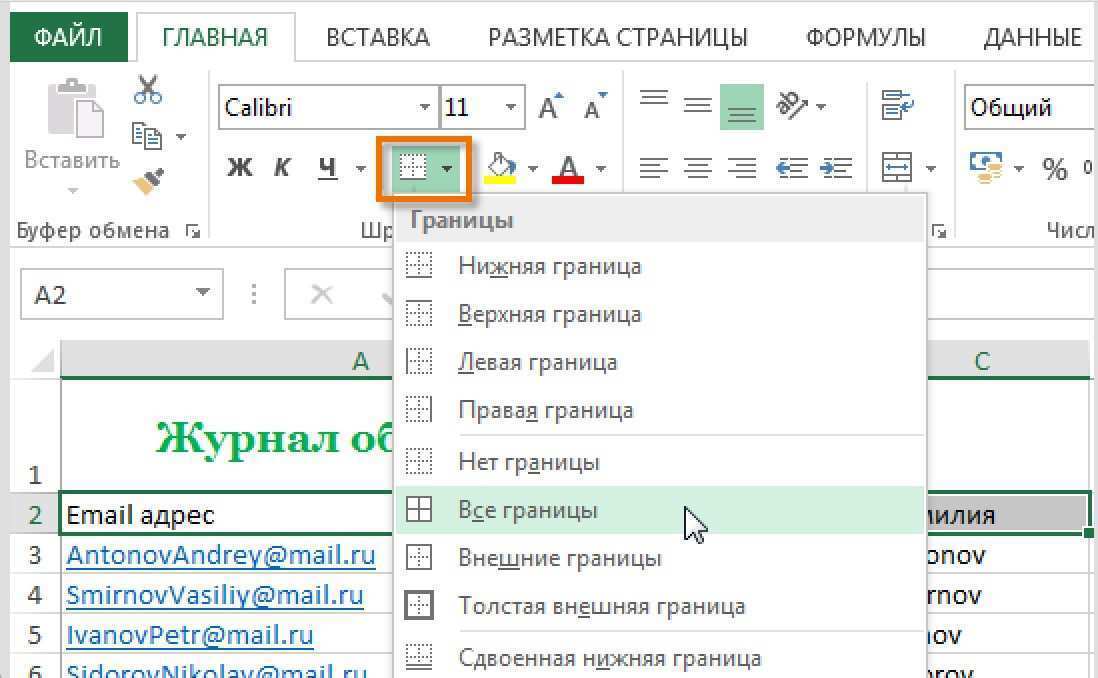Open the font size dropdown
The image size is (1098, 678).
click(509, 105)
